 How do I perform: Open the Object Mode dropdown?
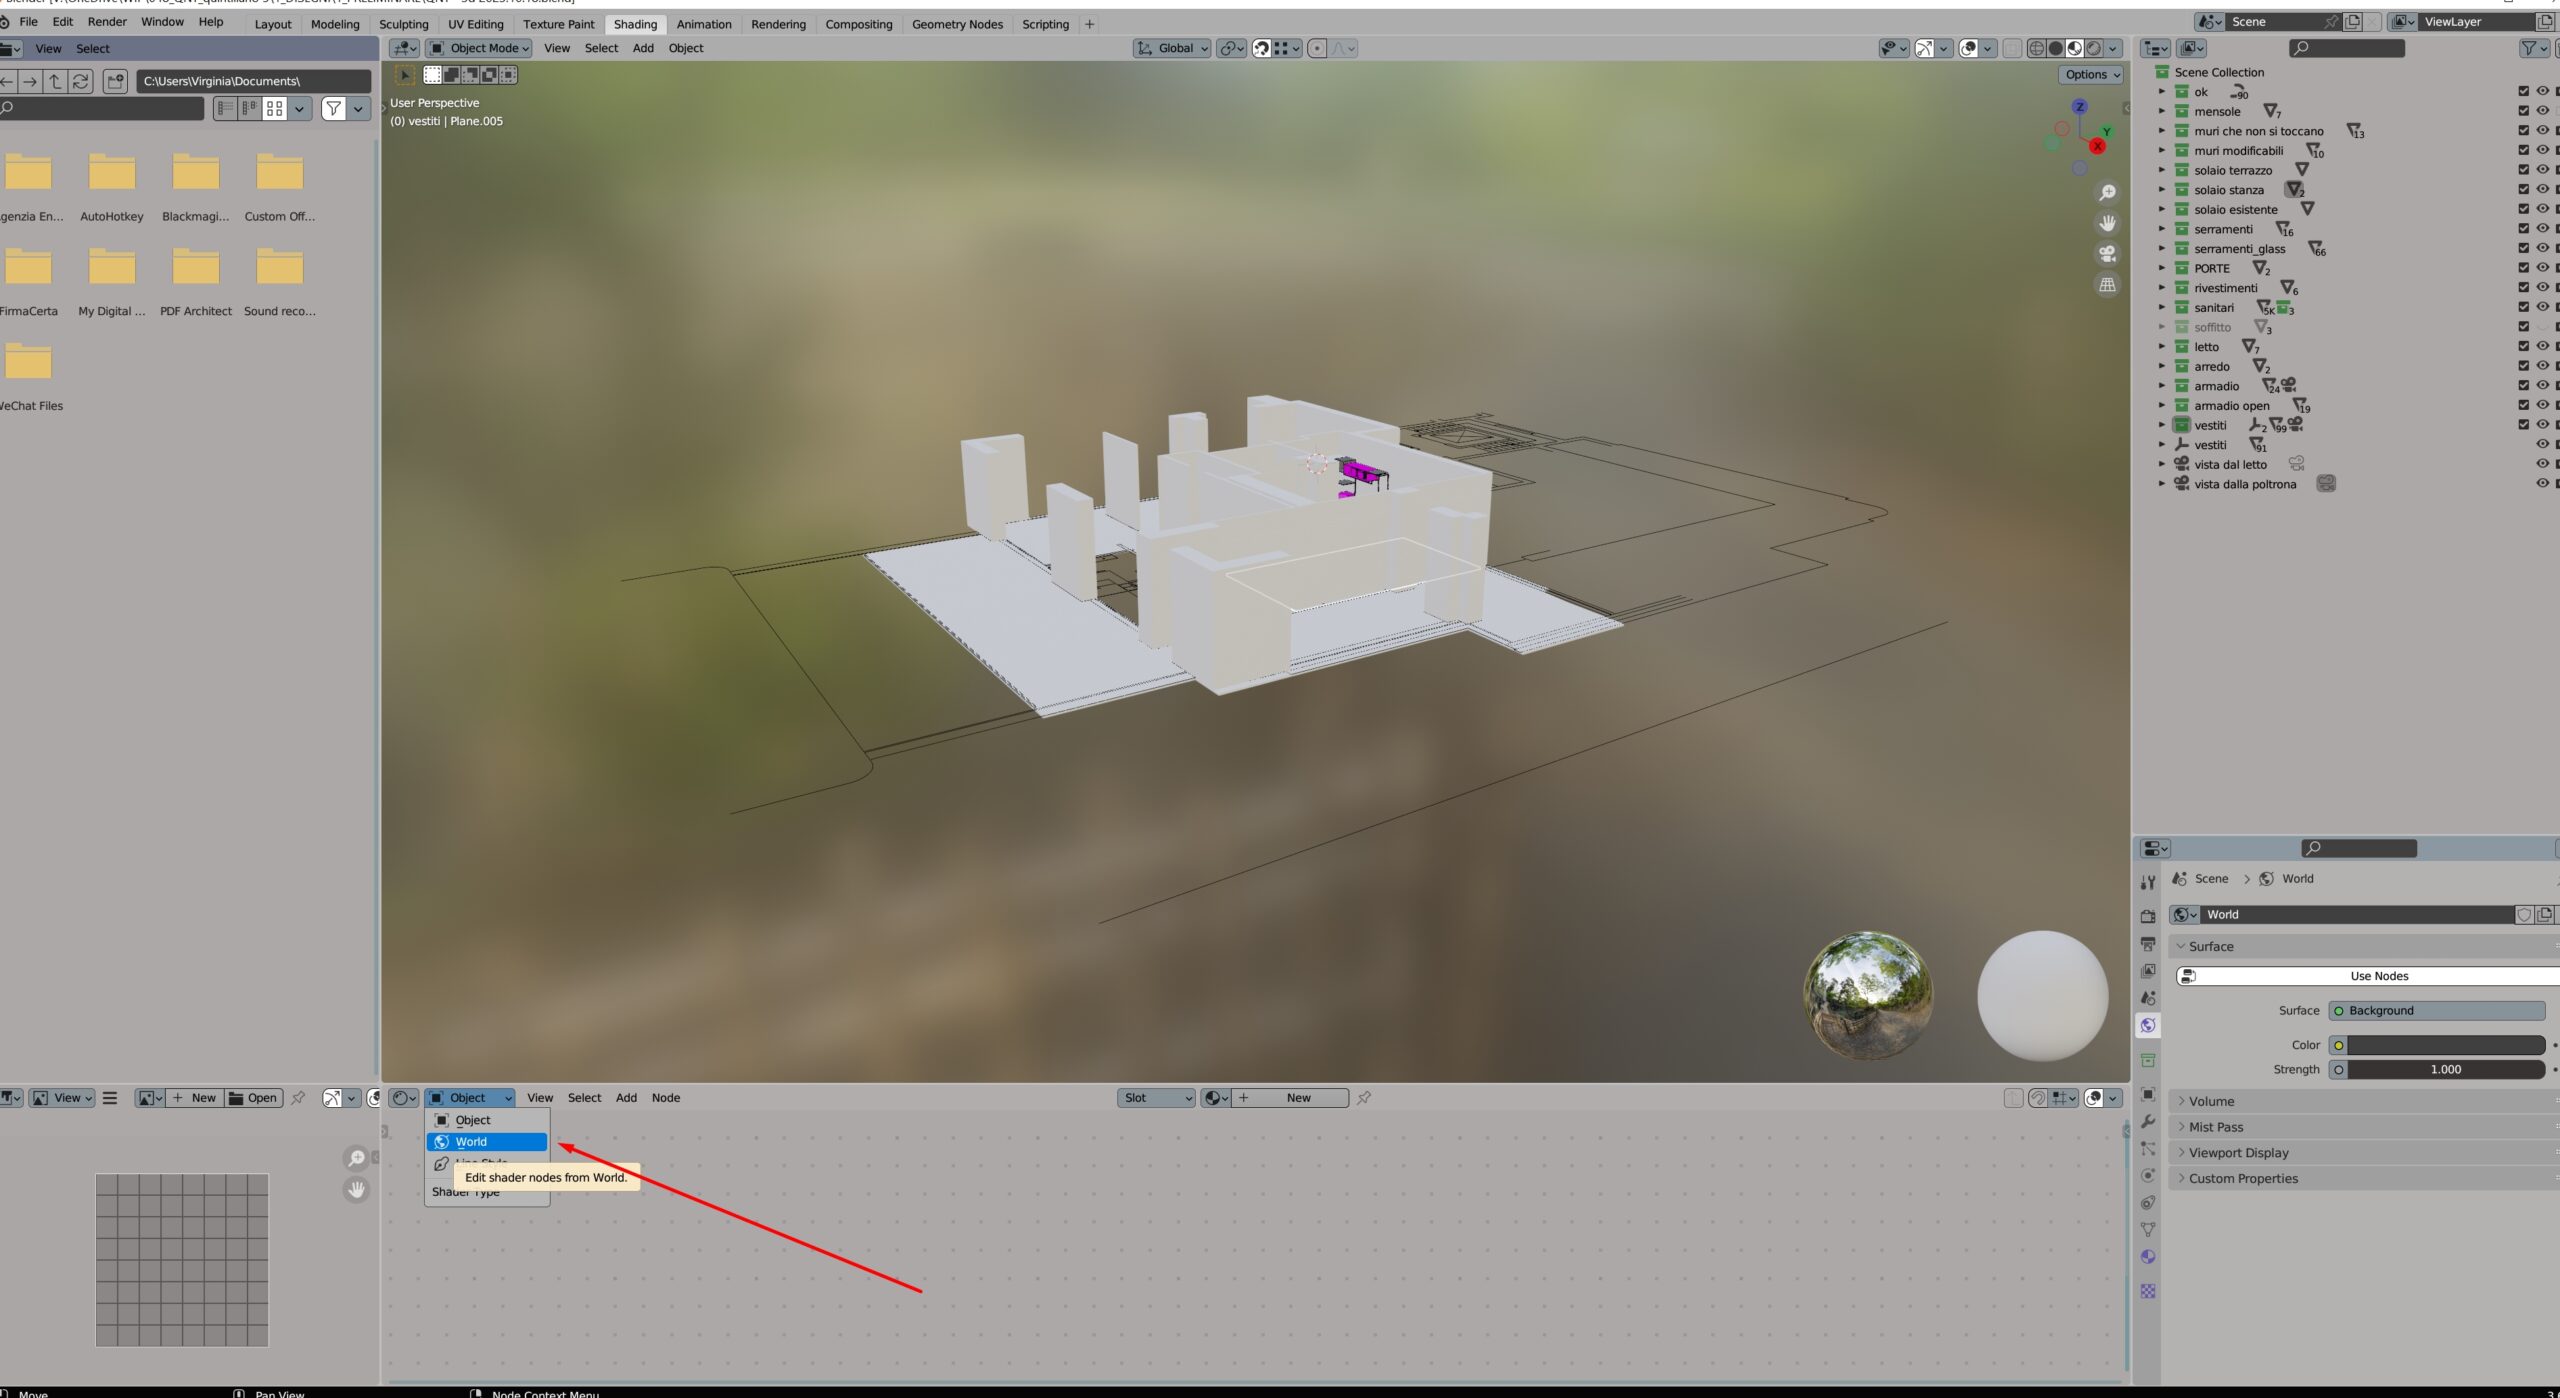pyautogui.click(x=480, y=48)
